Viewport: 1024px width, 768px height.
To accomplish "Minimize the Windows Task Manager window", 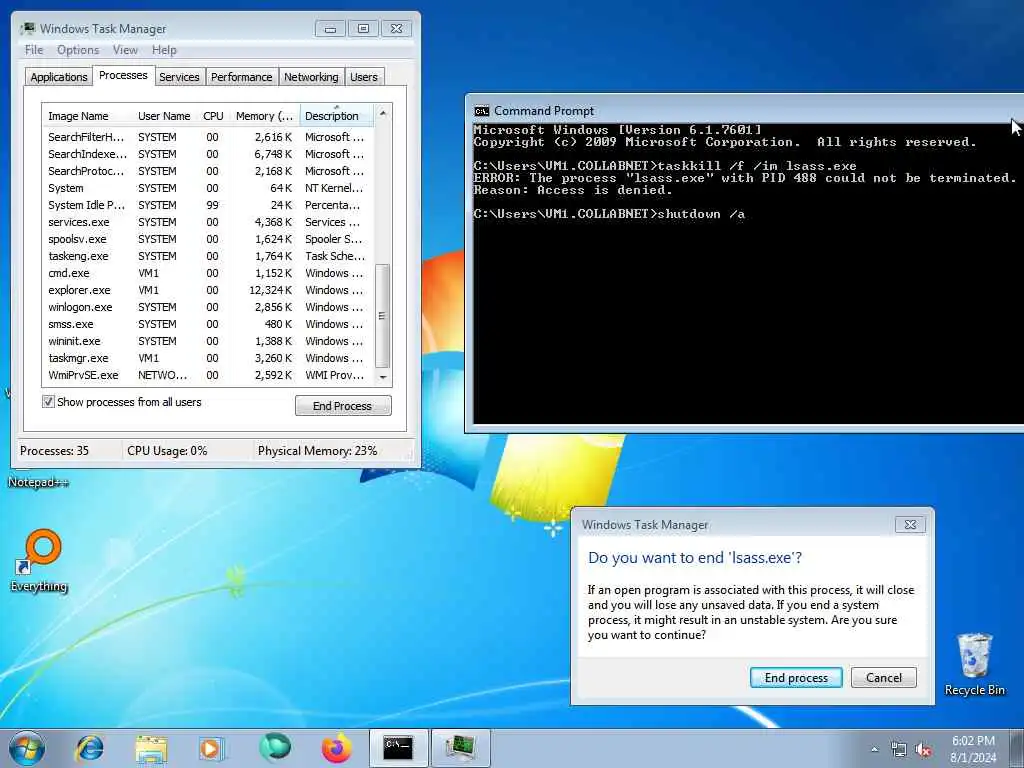I will pos(330,29).
